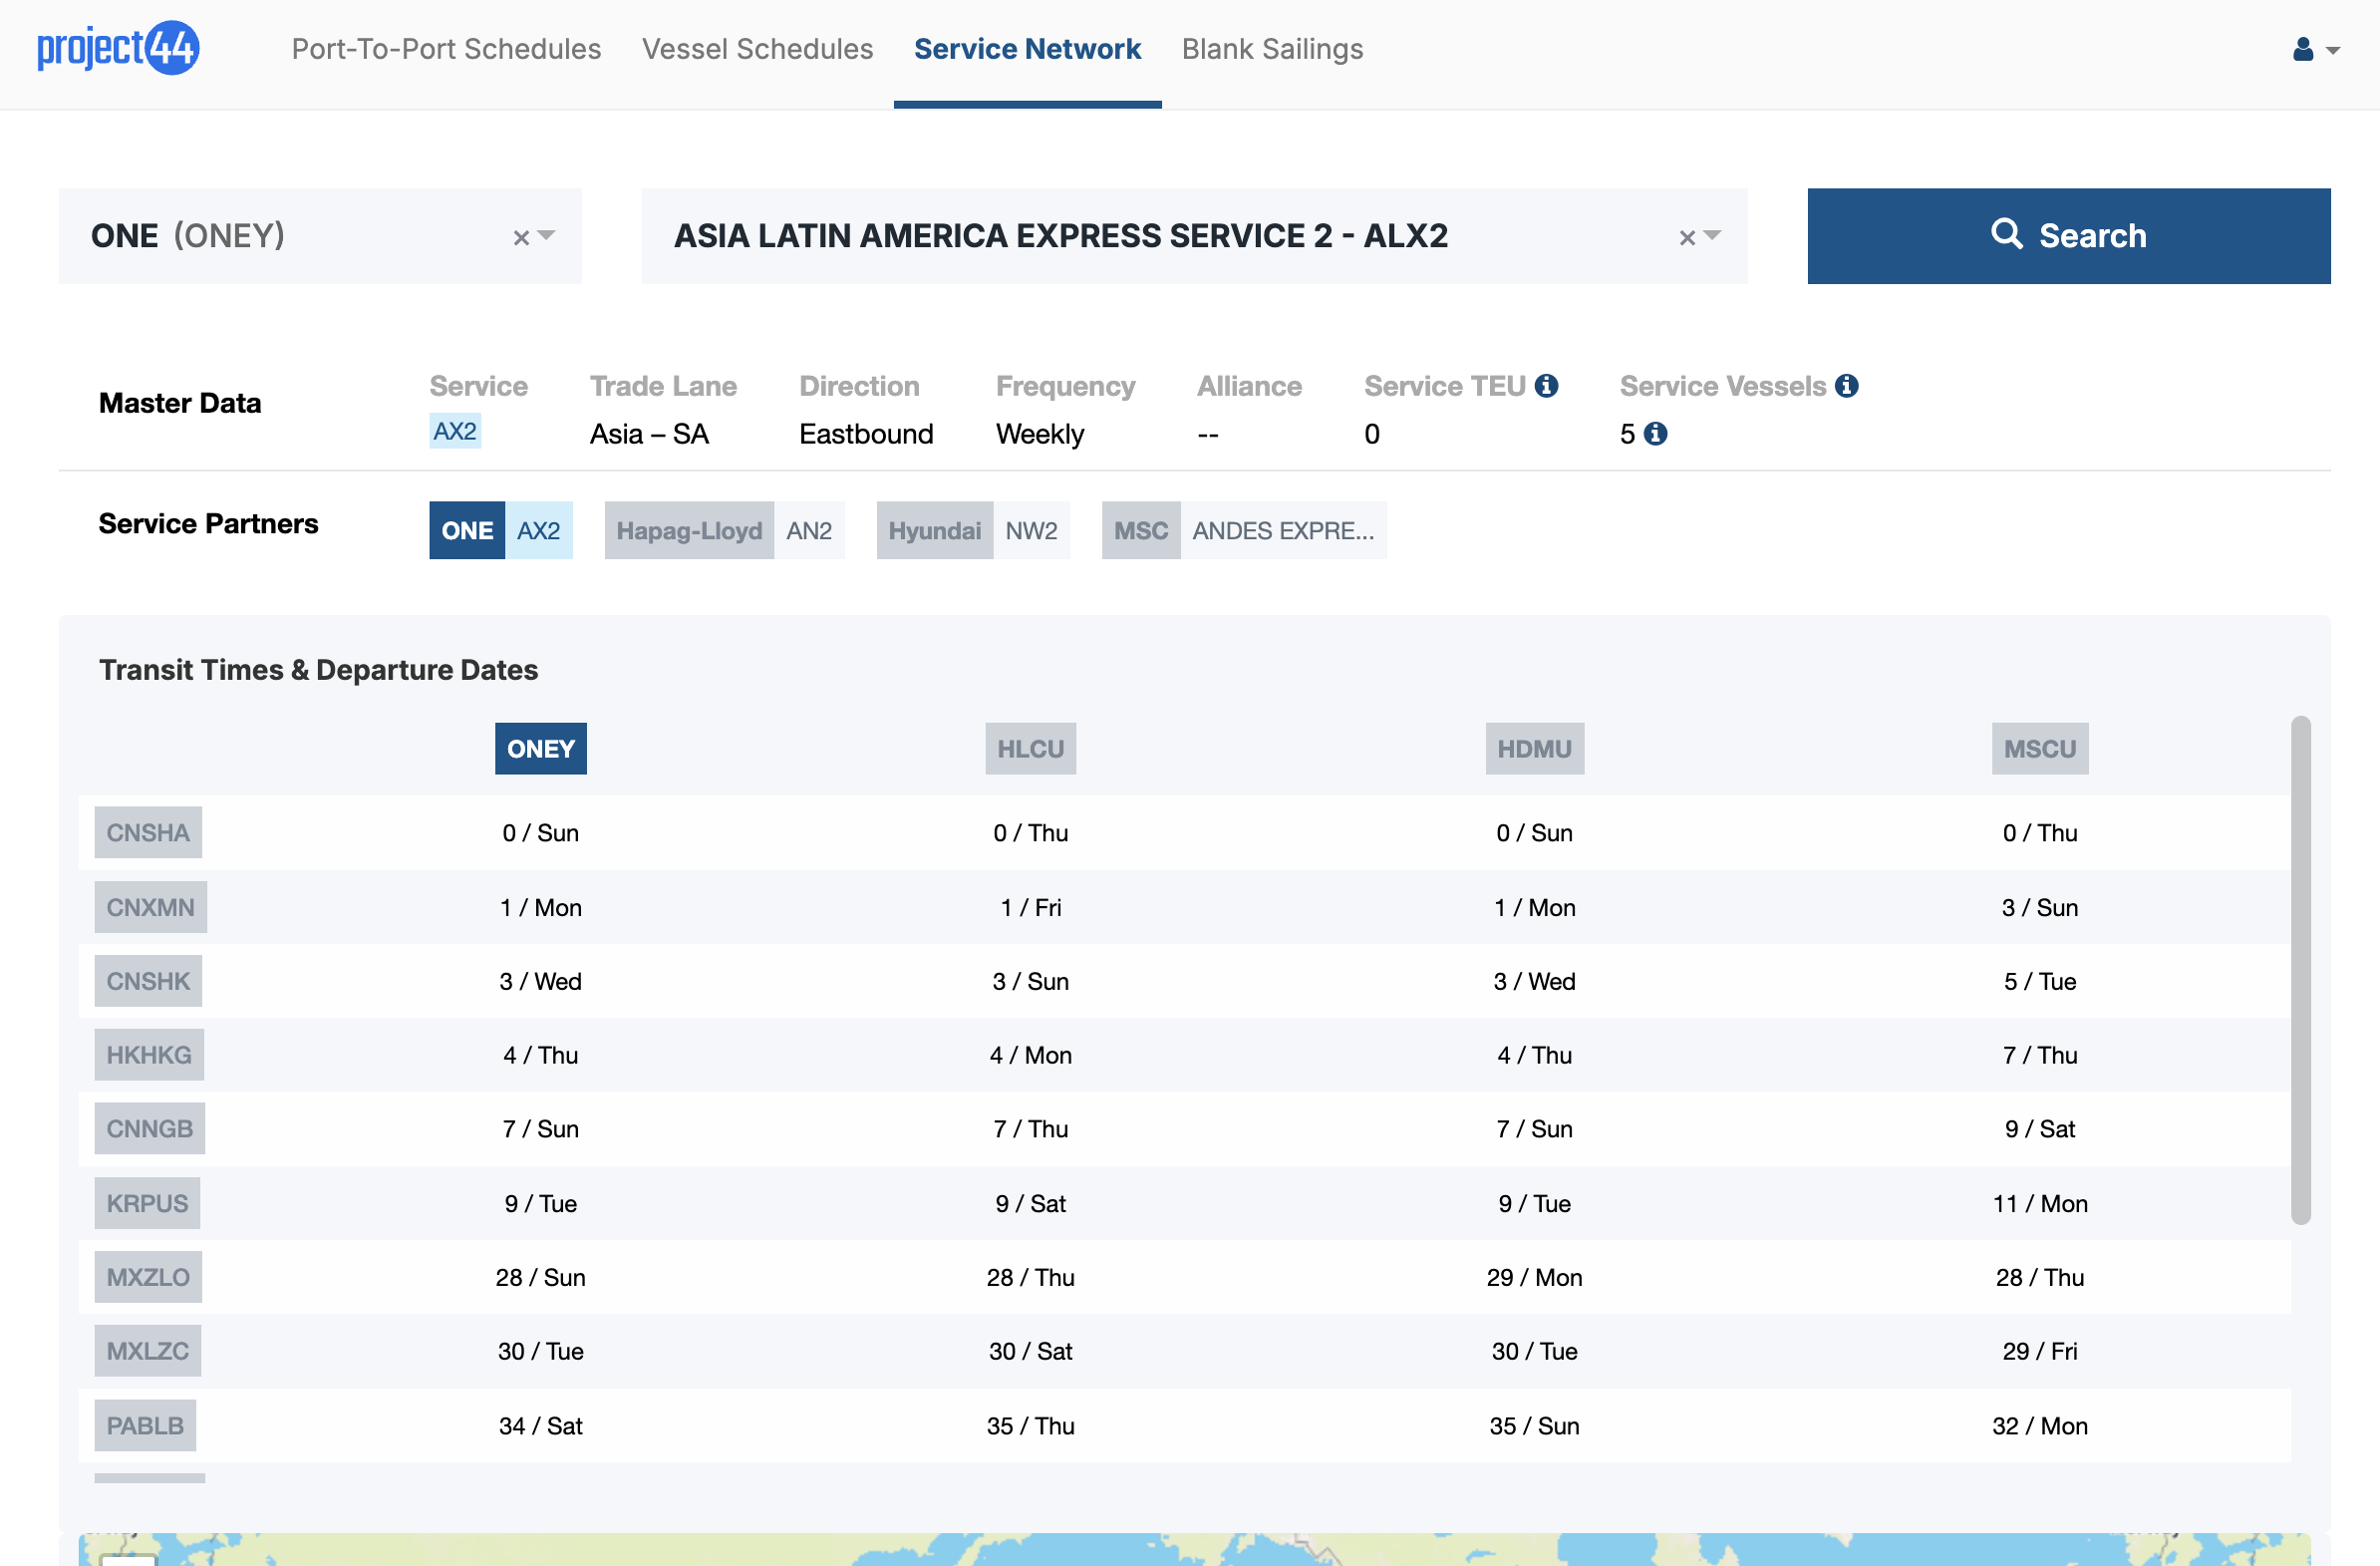
Task: Click ONEY cell '3 / Wed' for CNSHK
Action: click(x=541, y=981)
